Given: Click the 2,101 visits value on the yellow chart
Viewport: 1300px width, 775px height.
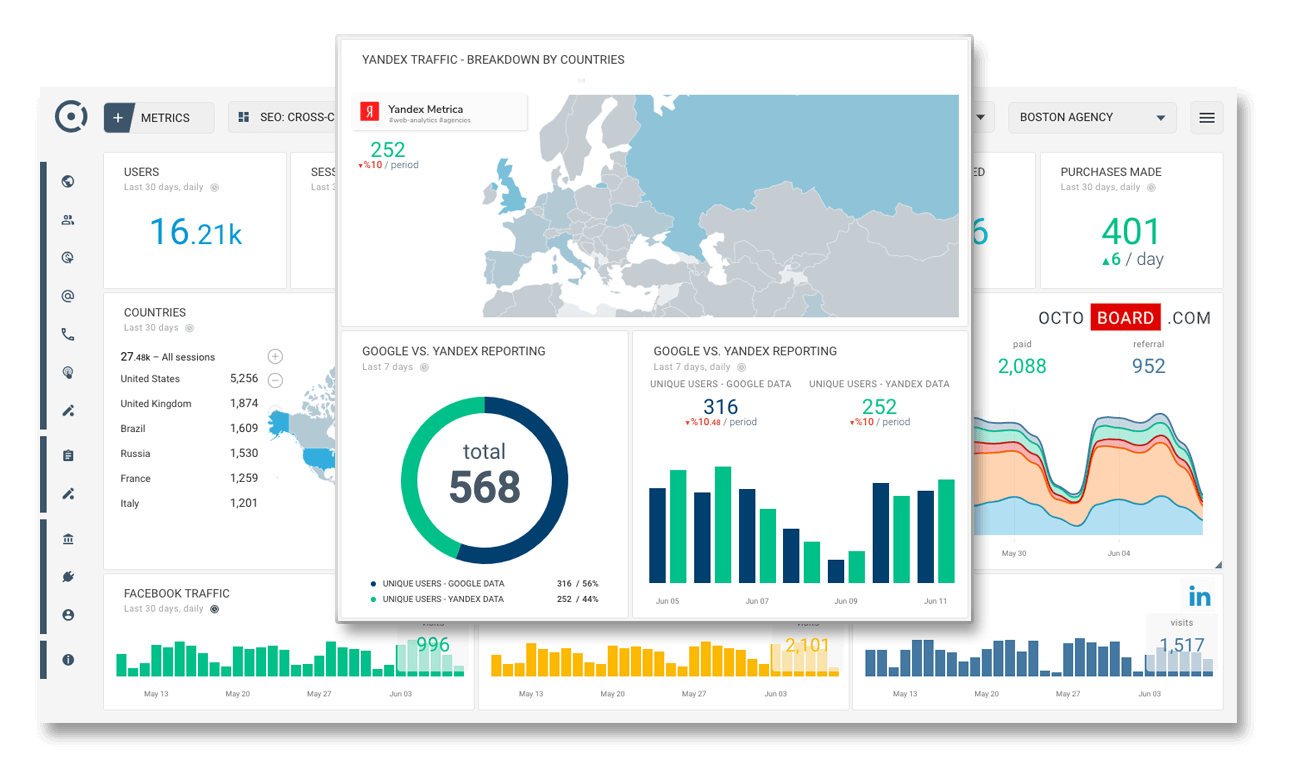Looking at the screenshot, I should [x=807, y=645].
